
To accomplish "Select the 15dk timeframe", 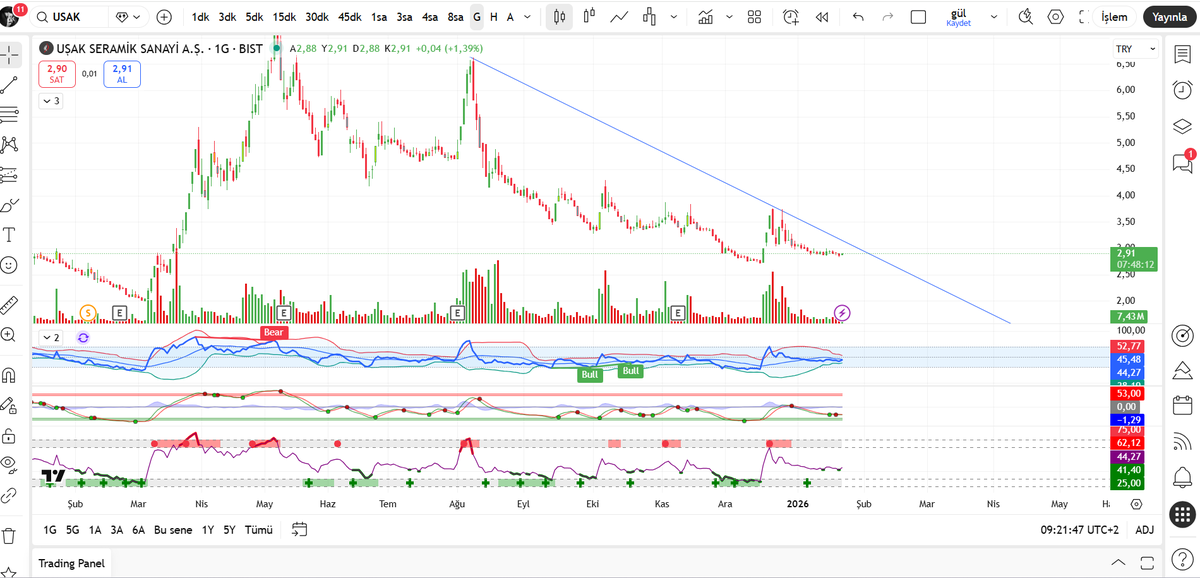I will 284,17.
